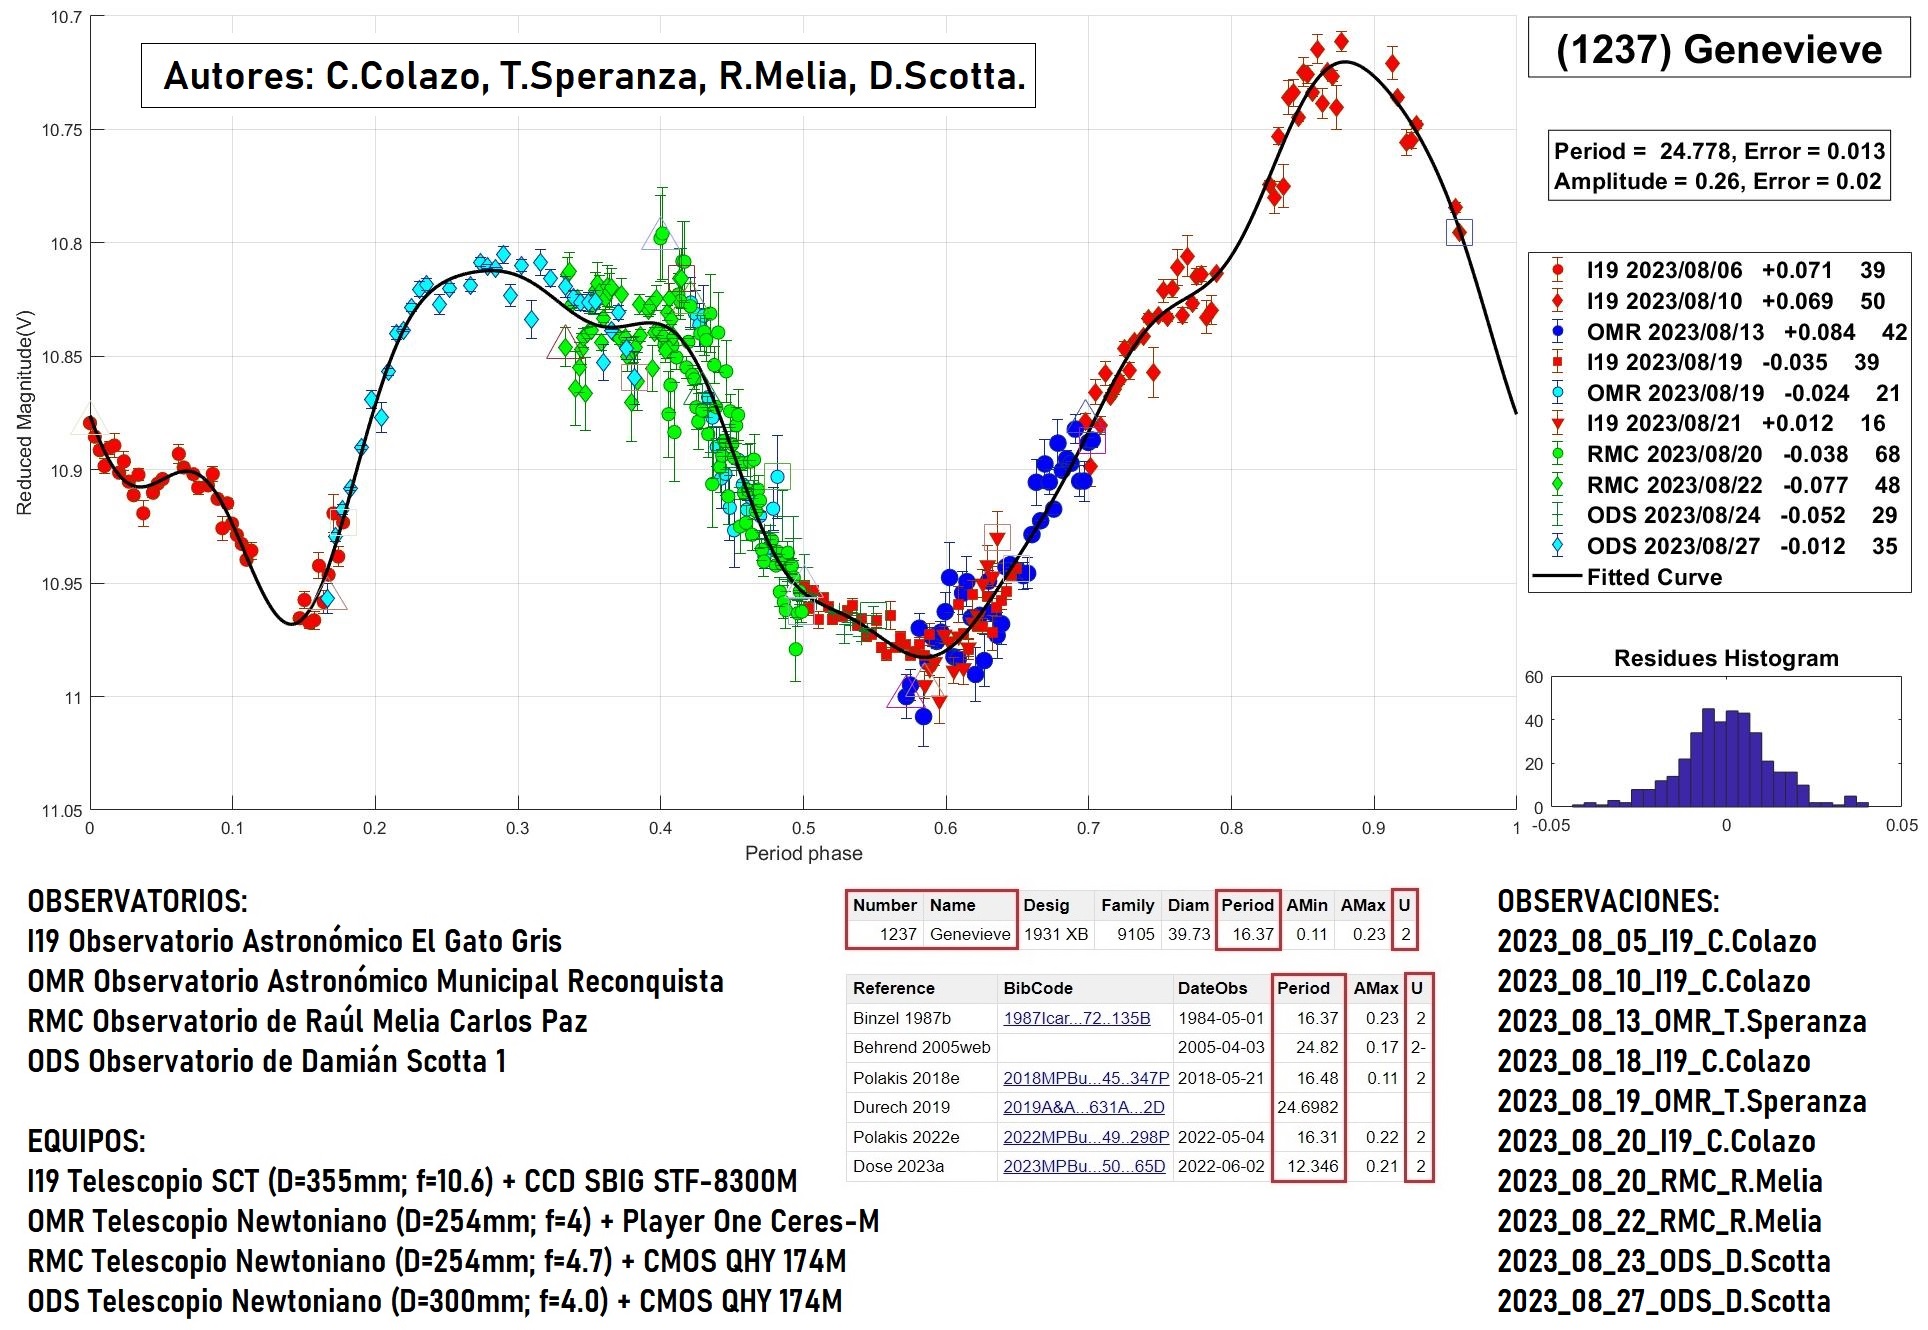1928x1330 pixels.
Task: Click the OMR 2023/08/19 legend cyan circle marker
Action: (x=1557, y=393)
